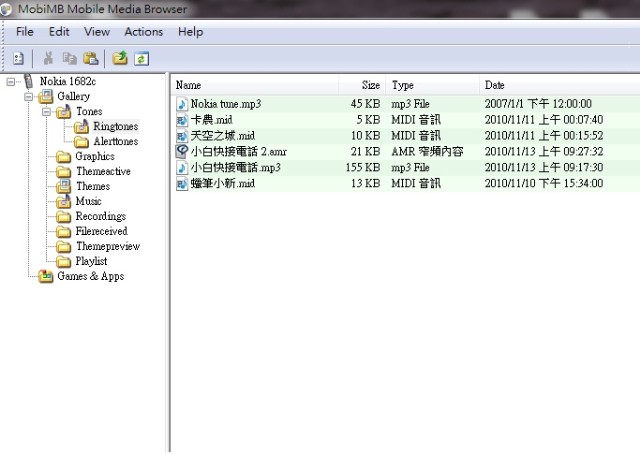Image resolution: width=640 pixels, height=454 pixels.
Task: Collapse the Nokia 1682c root node
Action: (10, 82)
